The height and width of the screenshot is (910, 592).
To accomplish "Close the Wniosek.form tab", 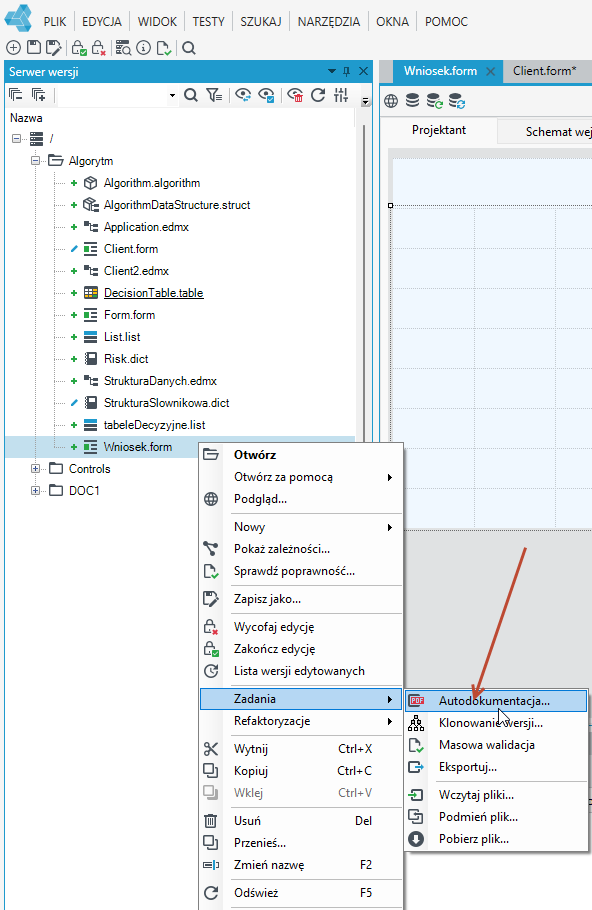I will 490,71.
